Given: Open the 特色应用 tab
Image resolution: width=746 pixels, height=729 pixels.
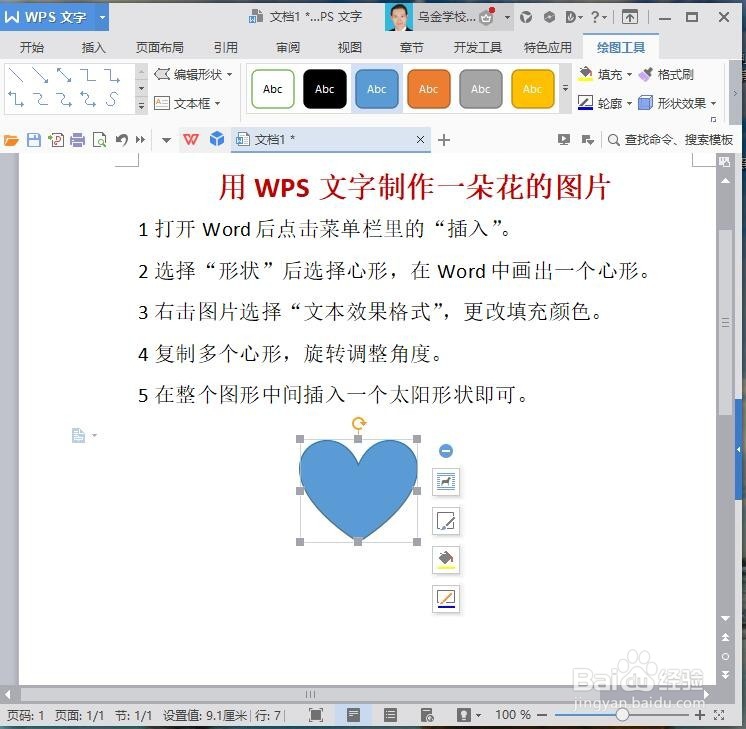Looking at the screenshot, I should tap(548, 47).
